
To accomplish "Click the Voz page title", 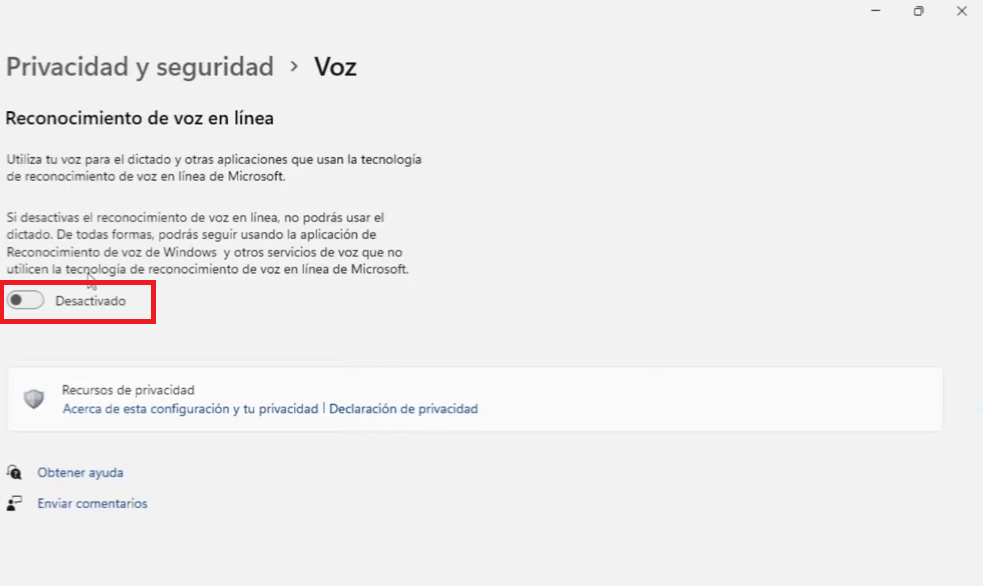I will tap(335, 66).
